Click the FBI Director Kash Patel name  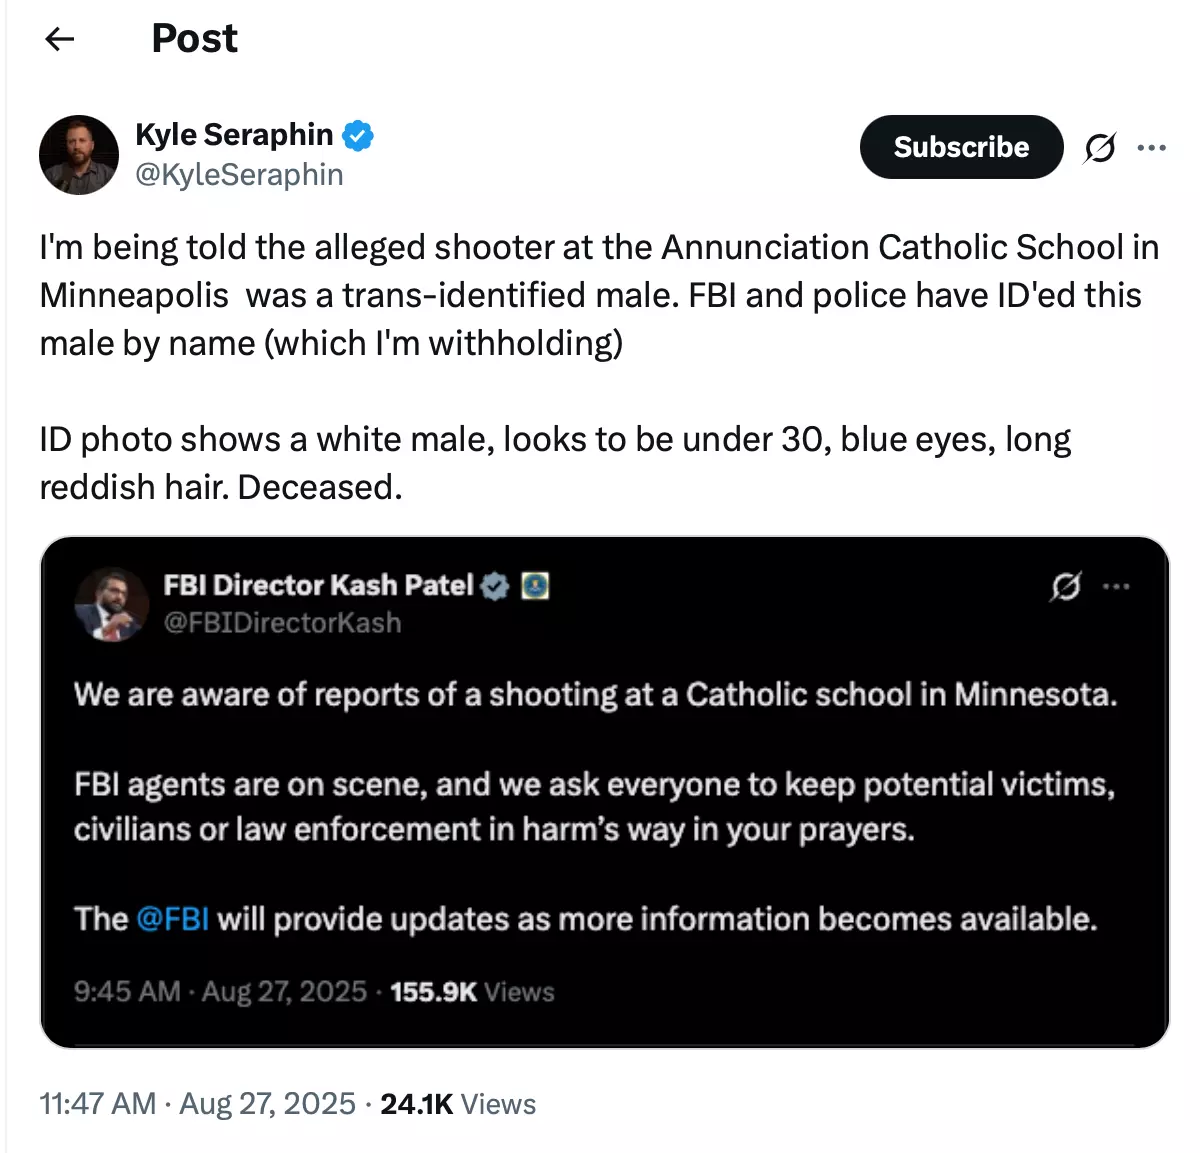[318, 585]
